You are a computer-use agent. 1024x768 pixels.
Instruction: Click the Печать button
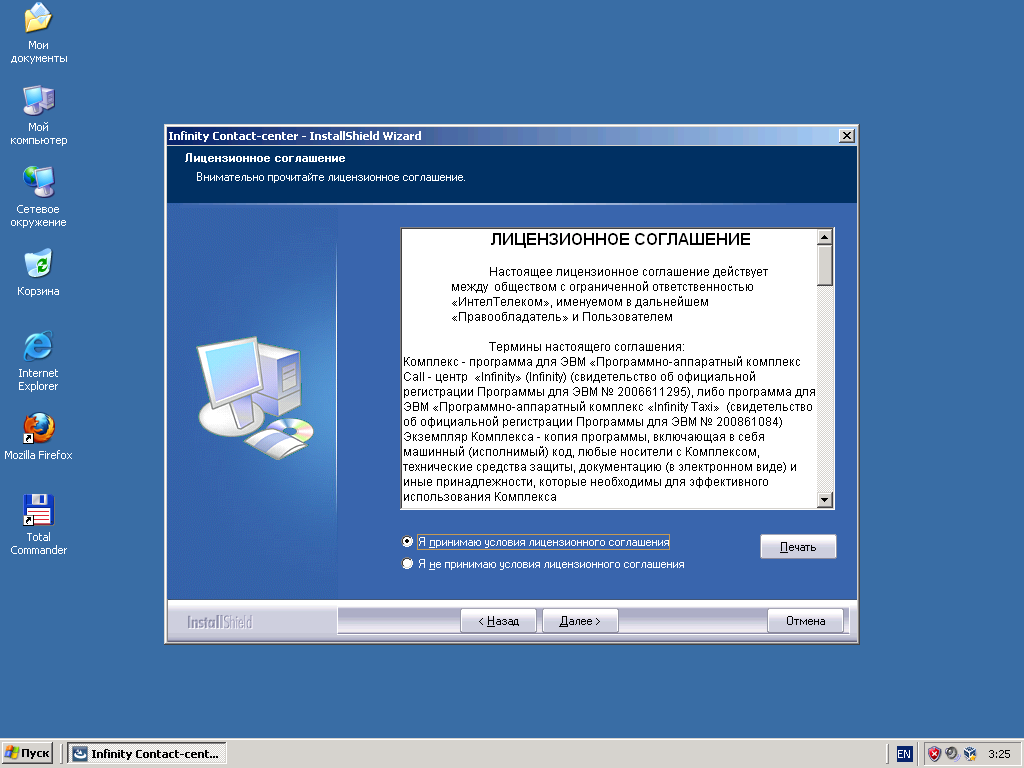[798, 547]
